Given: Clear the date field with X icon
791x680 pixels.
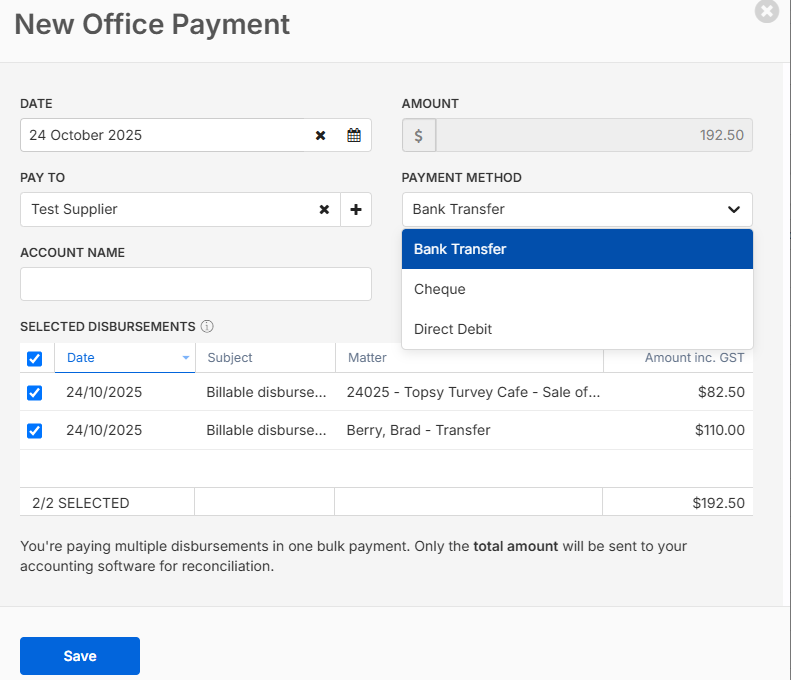Looking at the screenshot, I should point(321,135).
